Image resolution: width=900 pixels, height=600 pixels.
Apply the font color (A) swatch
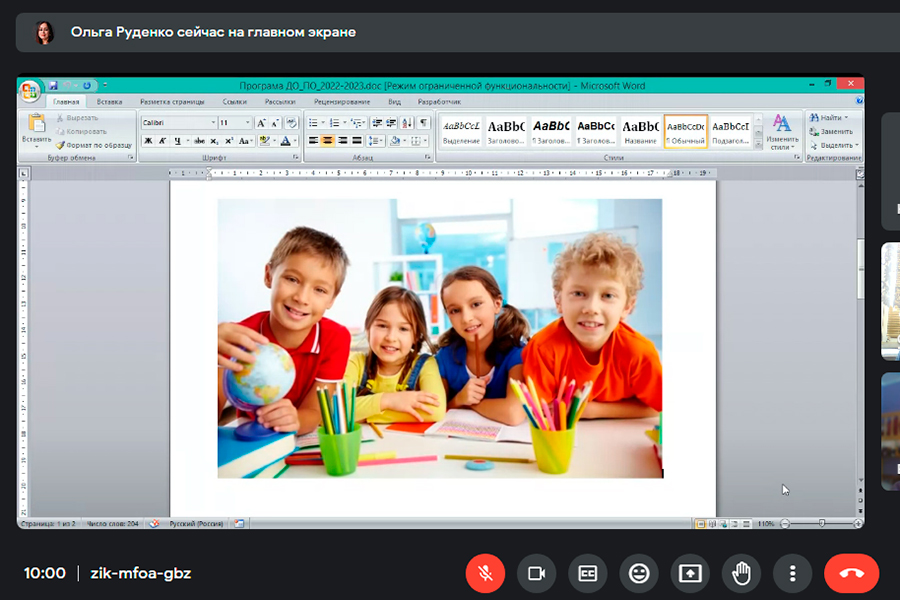click(285, 141)
